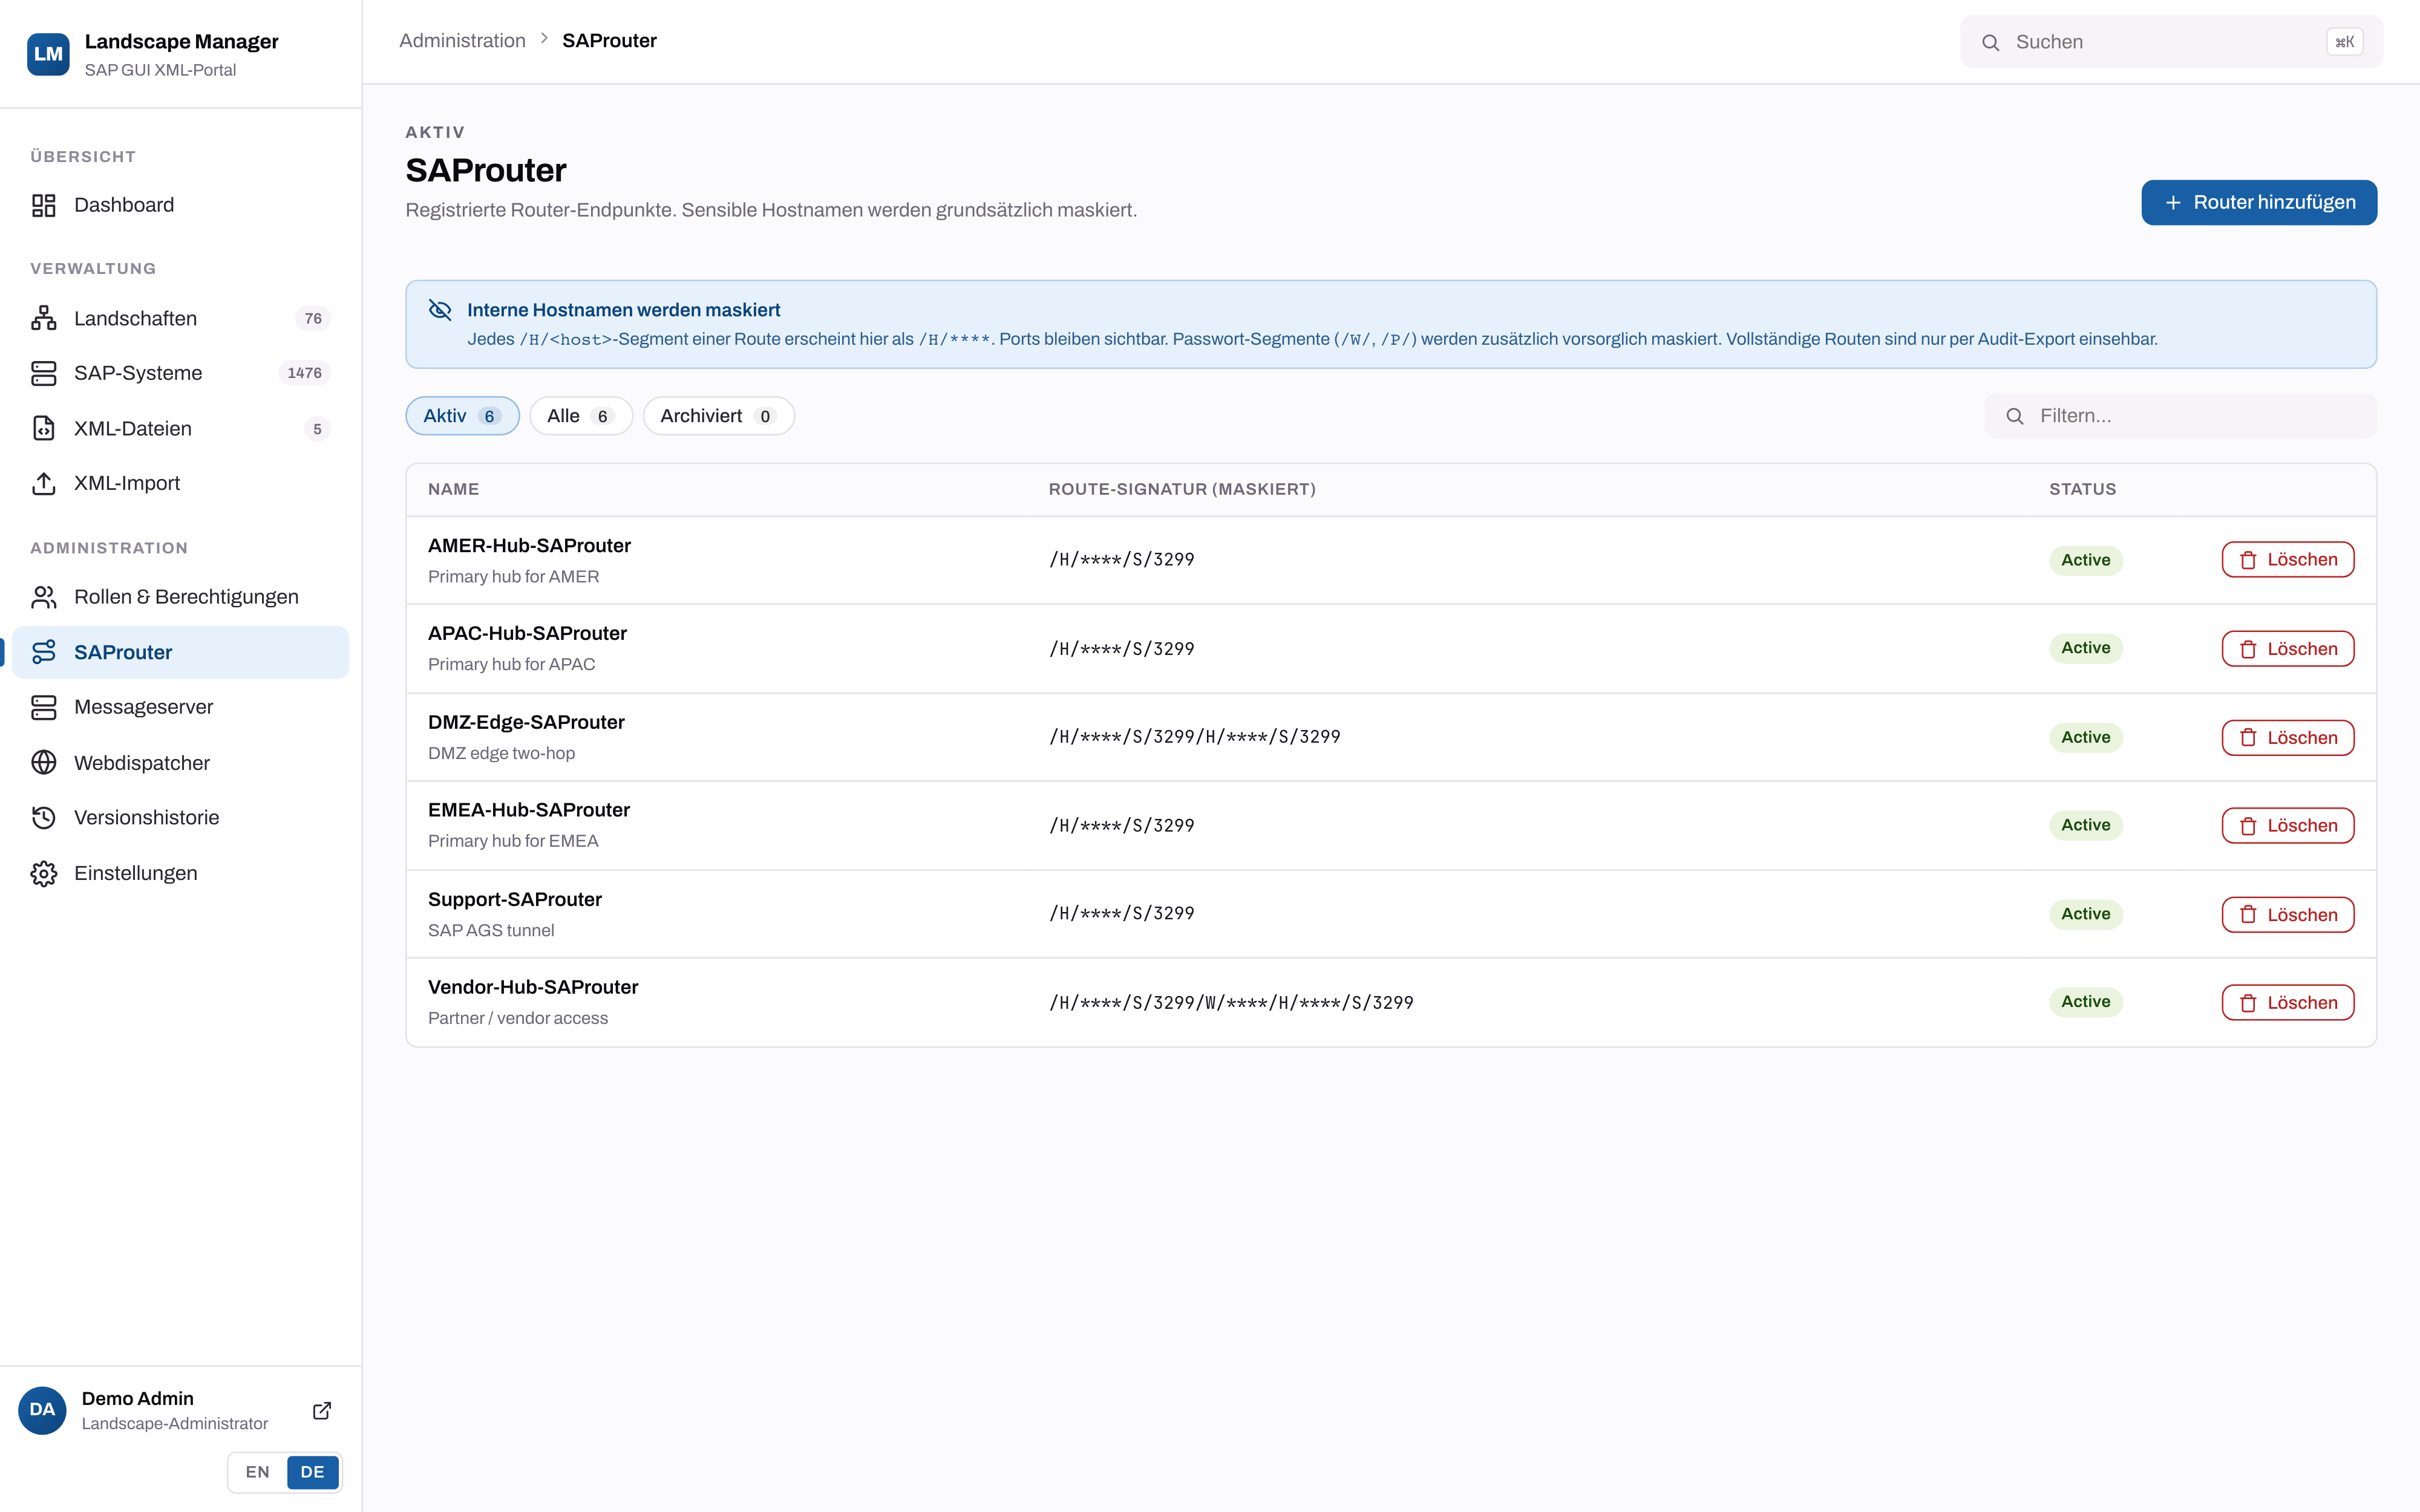Click the Demo Admin user name
The image size is (2420, 1512).
tap(138, 1398)
